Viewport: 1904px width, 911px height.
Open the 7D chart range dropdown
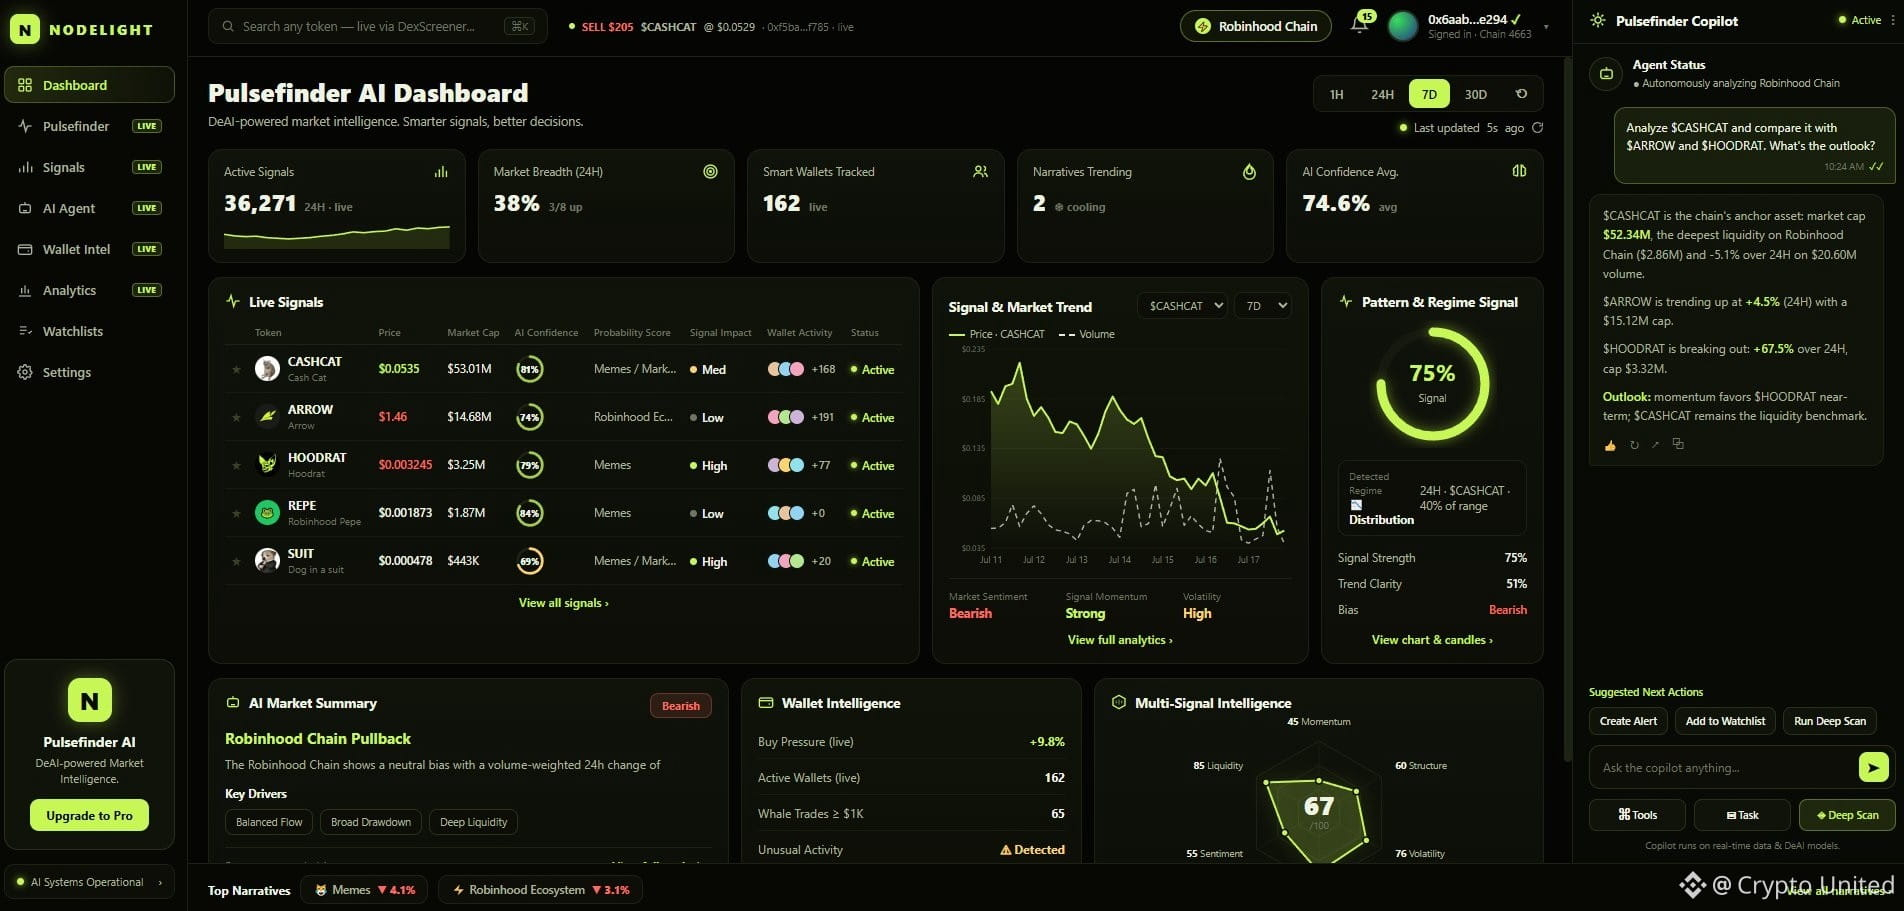(x=1263, y=306)
